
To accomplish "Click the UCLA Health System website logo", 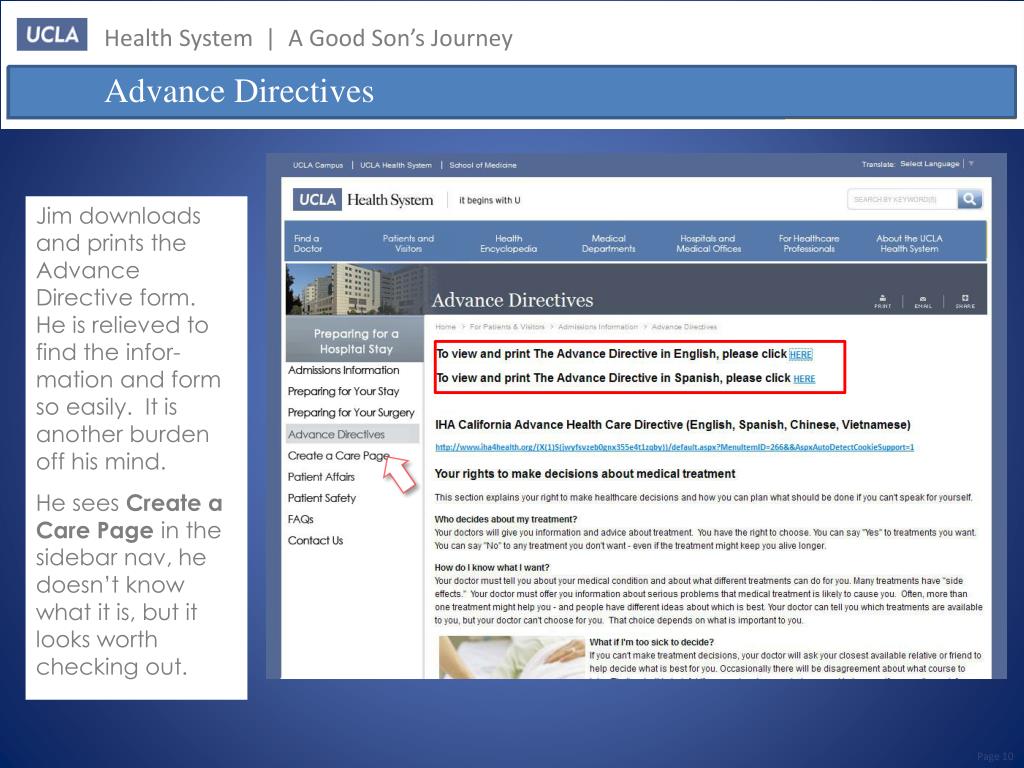I will (x=363, y=200).
